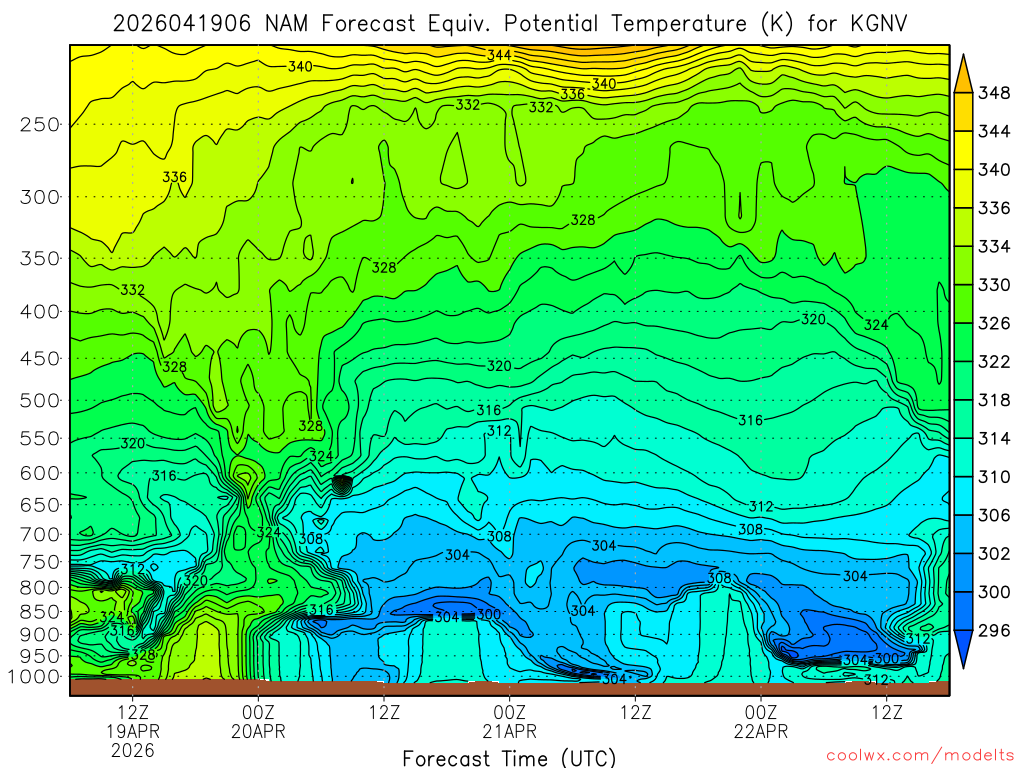Screen dimensions: 1024x768
Task: Click the colorbar legend value 306
Action: pyautogui.click(x=994, y=515)
